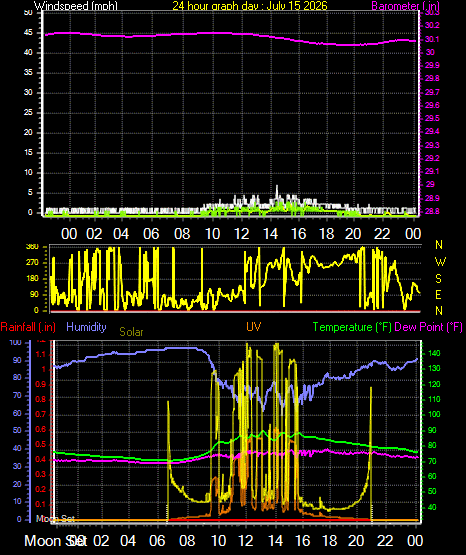Screen dimensions: 466x555
Task: Click the red rainfall axis value '0.7'
Action: (41, 414)
